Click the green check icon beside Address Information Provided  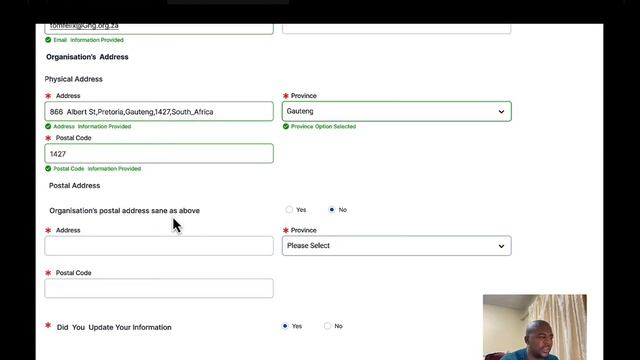(48, 127)
